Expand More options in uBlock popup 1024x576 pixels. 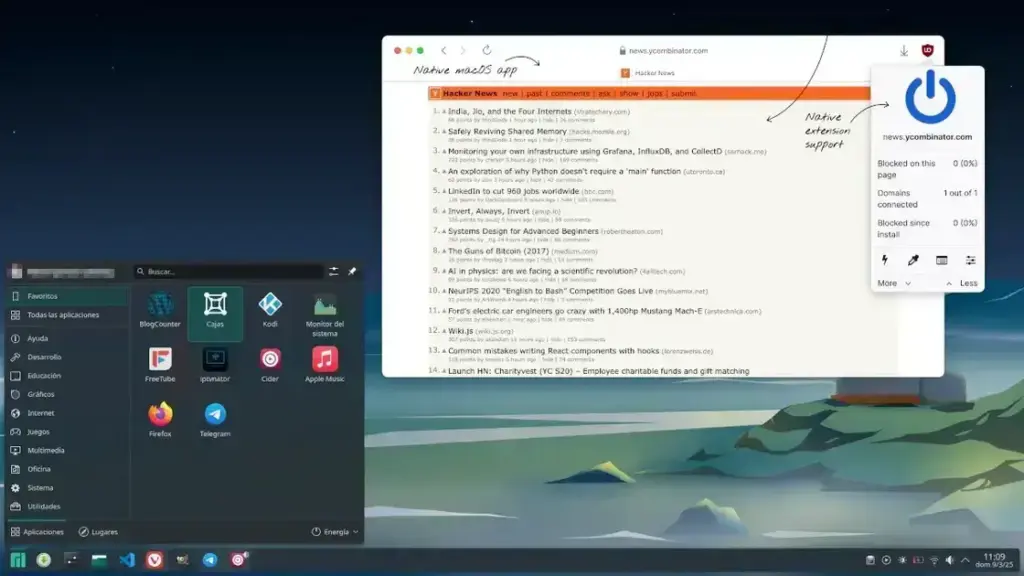pos(893,283)
